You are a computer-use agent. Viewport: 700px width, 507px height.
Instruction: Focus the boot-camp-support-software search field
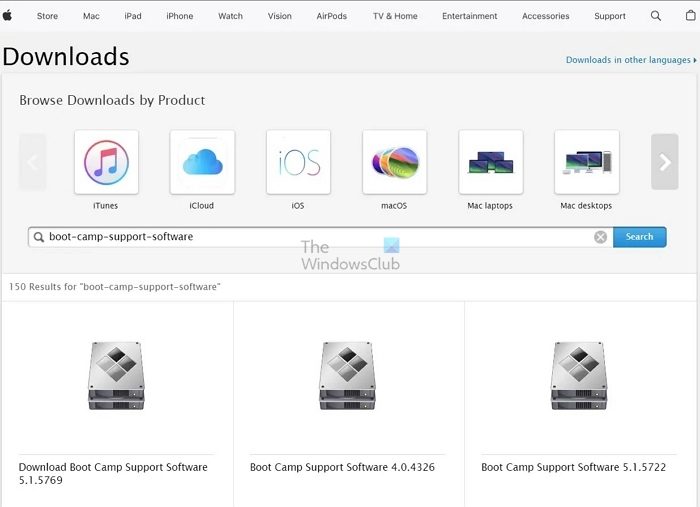tap(321, 237)
